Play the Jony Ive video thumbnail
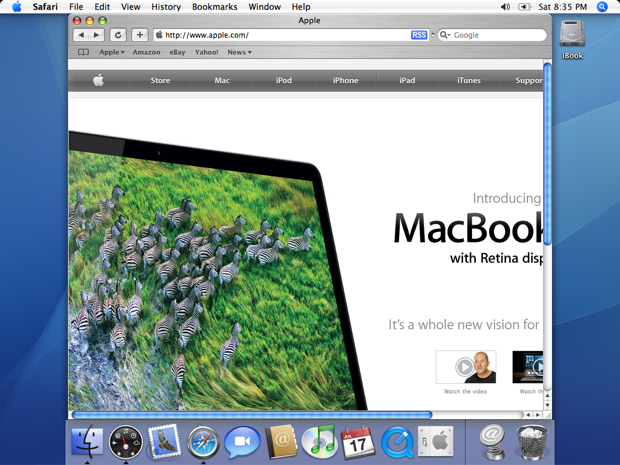This screenshot has width=620, height=465. pos(466,367)
